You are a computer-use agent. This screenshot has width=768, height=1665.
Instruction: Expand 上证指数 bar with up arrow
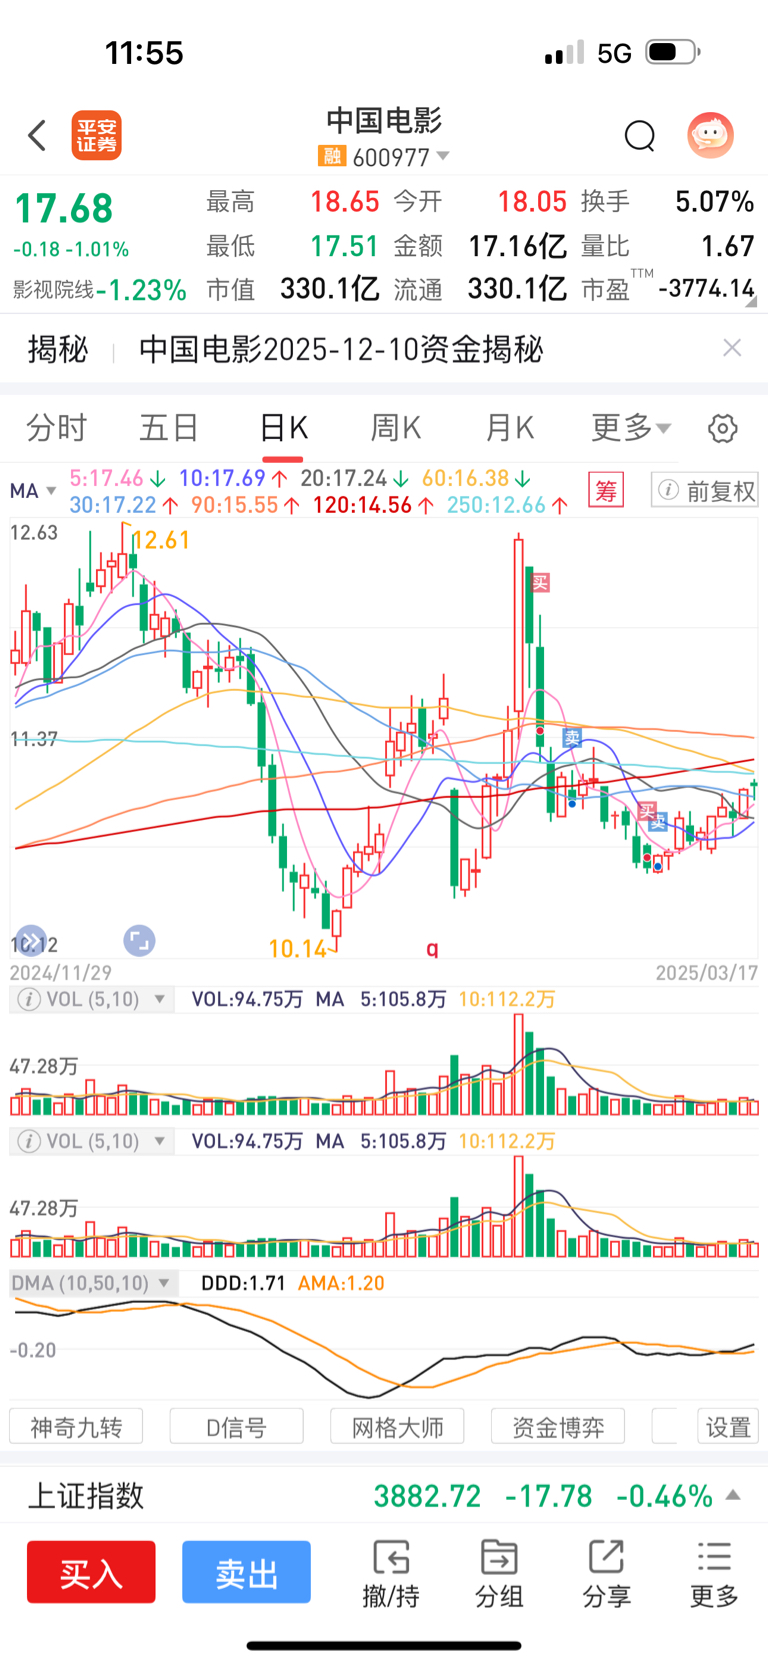733,1495
